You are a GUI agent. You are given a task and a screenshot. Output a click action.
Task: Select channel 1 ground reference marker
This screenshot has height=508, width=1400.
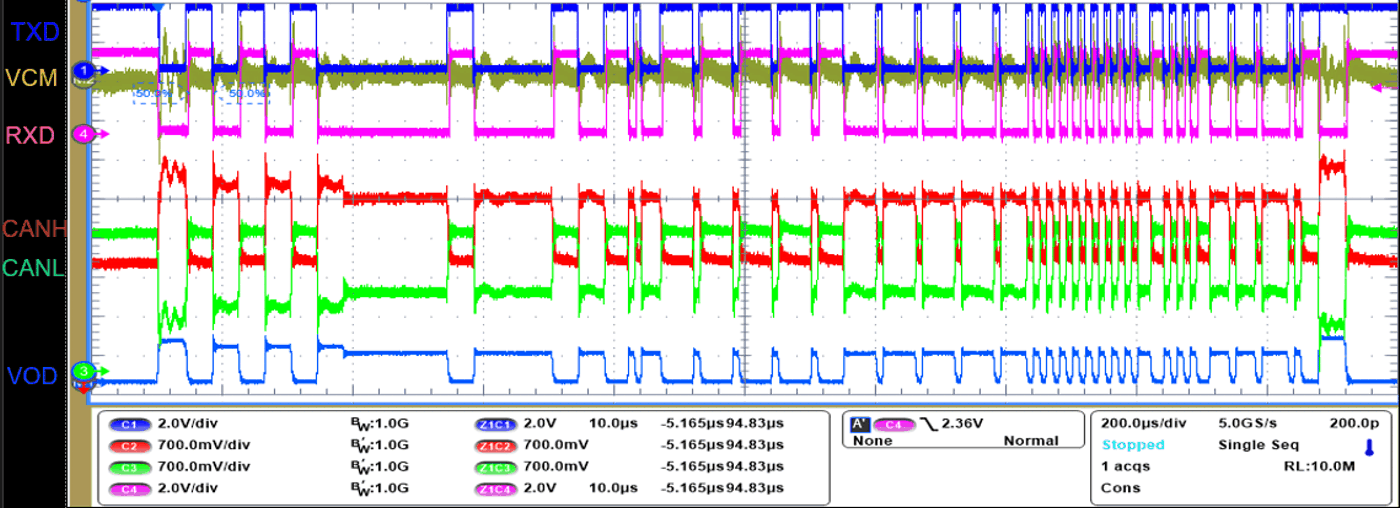pyautogui.click(x=85, y=70)
